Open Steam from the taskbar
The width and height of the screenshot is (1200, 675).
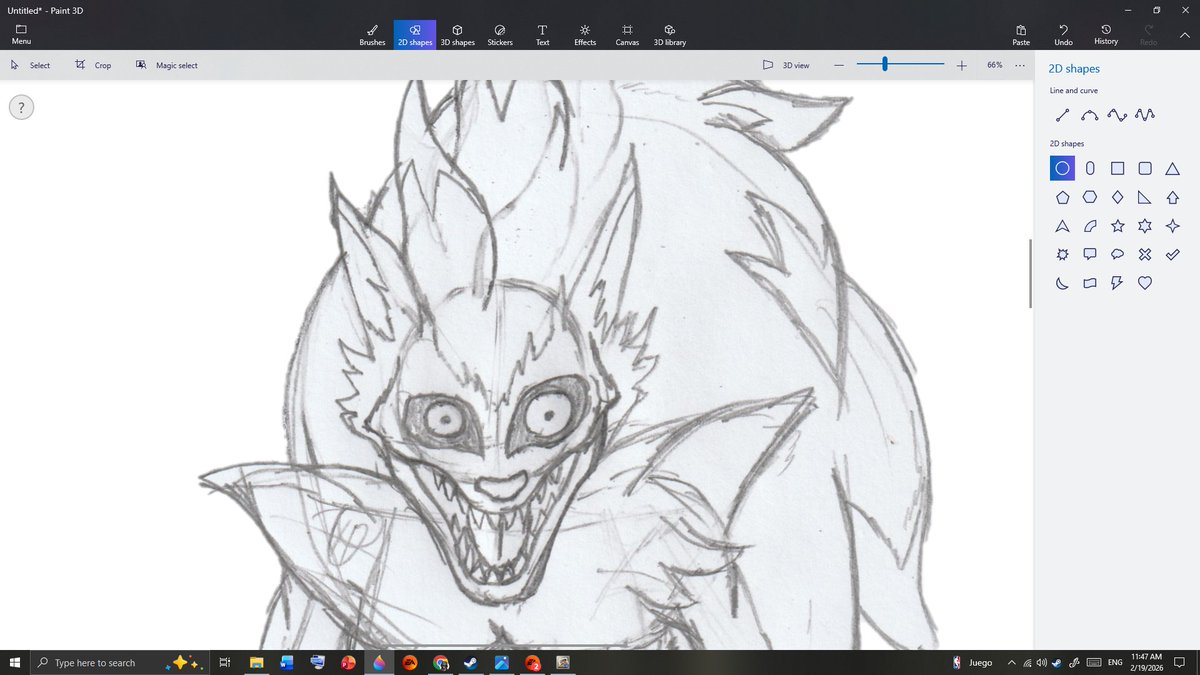(x=471, y=662)
